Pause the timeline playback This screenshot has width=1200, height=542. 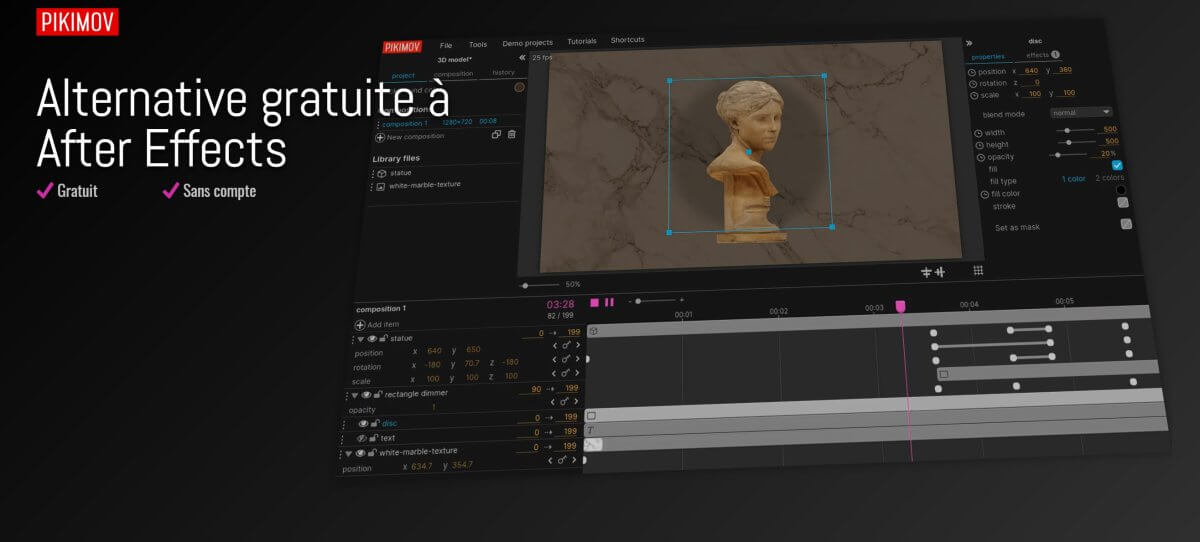pos(609,302)
